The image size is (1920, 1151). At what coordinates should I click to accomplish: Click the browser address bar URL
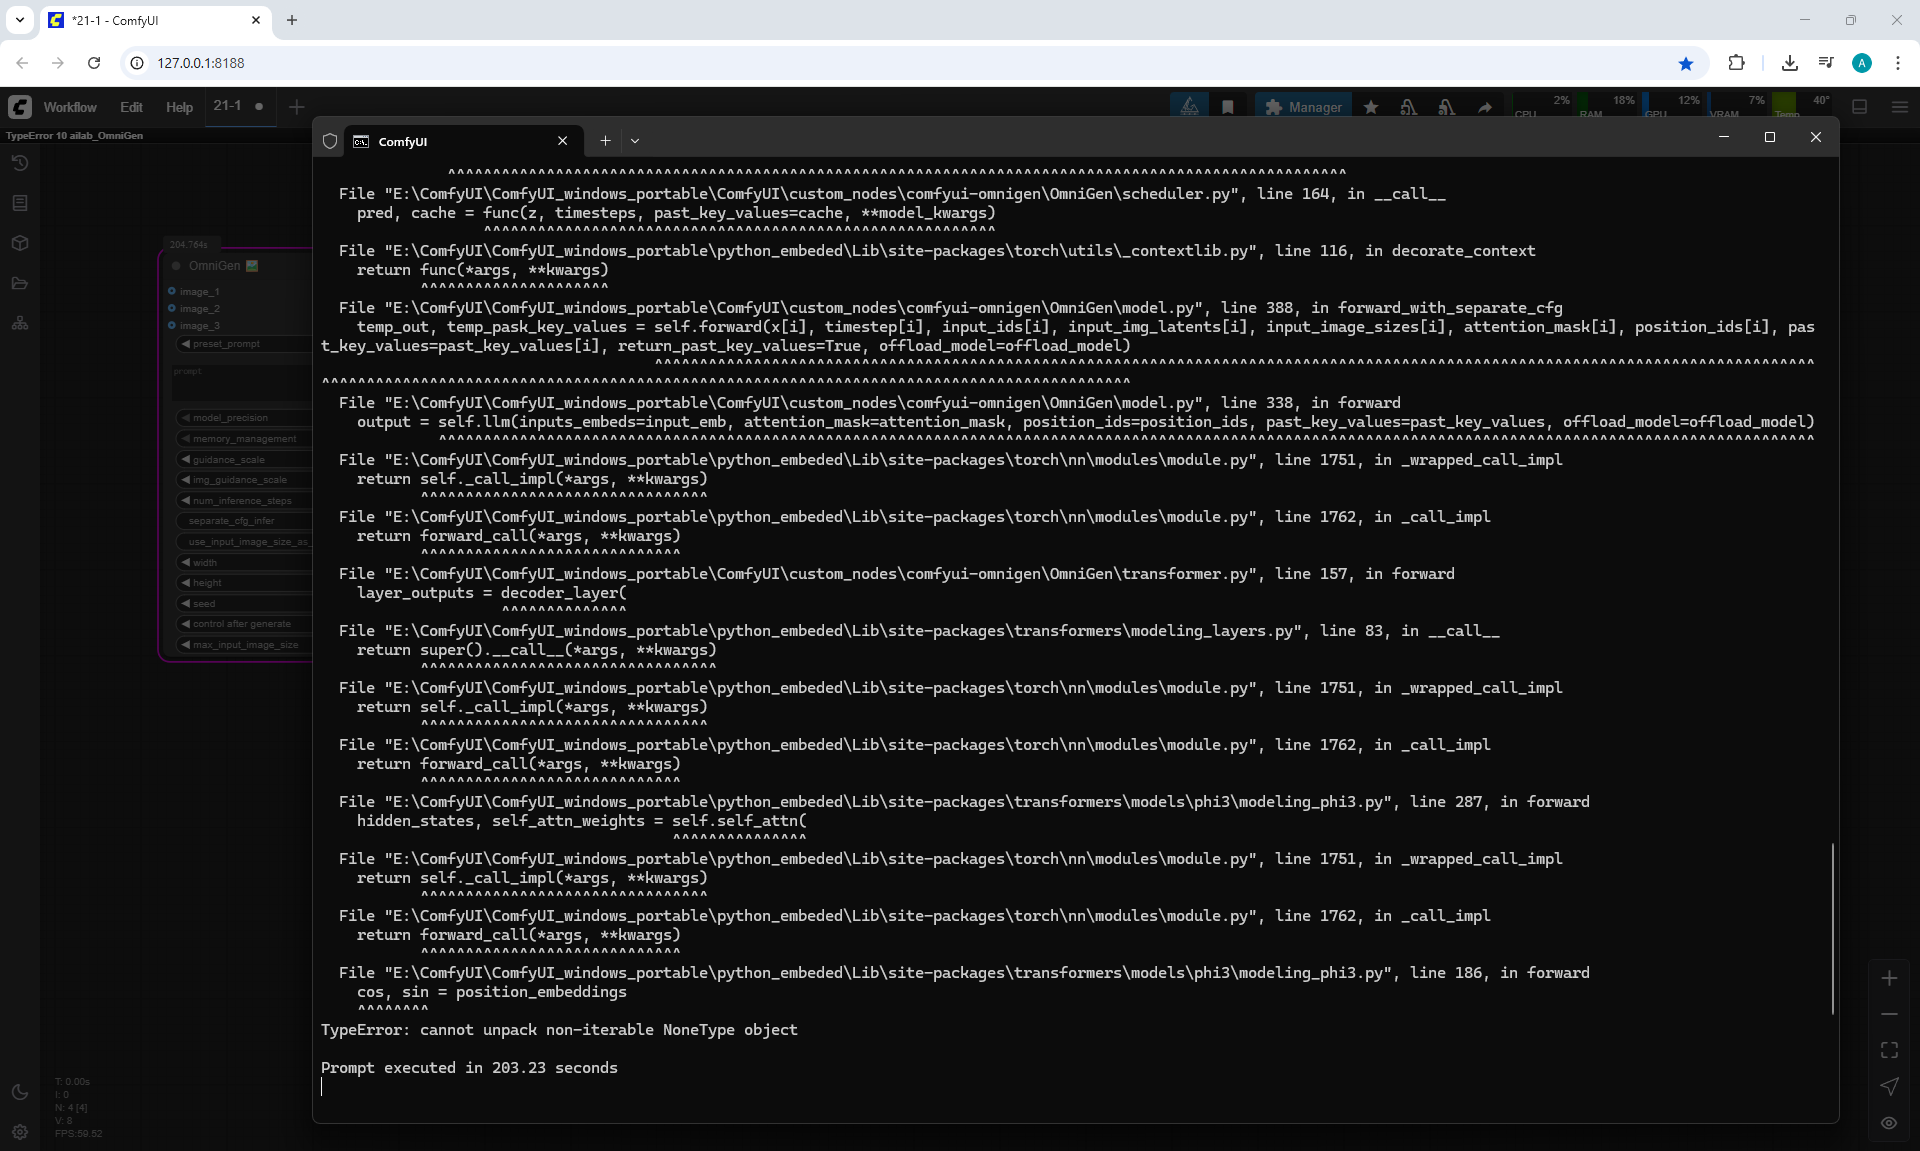coord(201,63)
